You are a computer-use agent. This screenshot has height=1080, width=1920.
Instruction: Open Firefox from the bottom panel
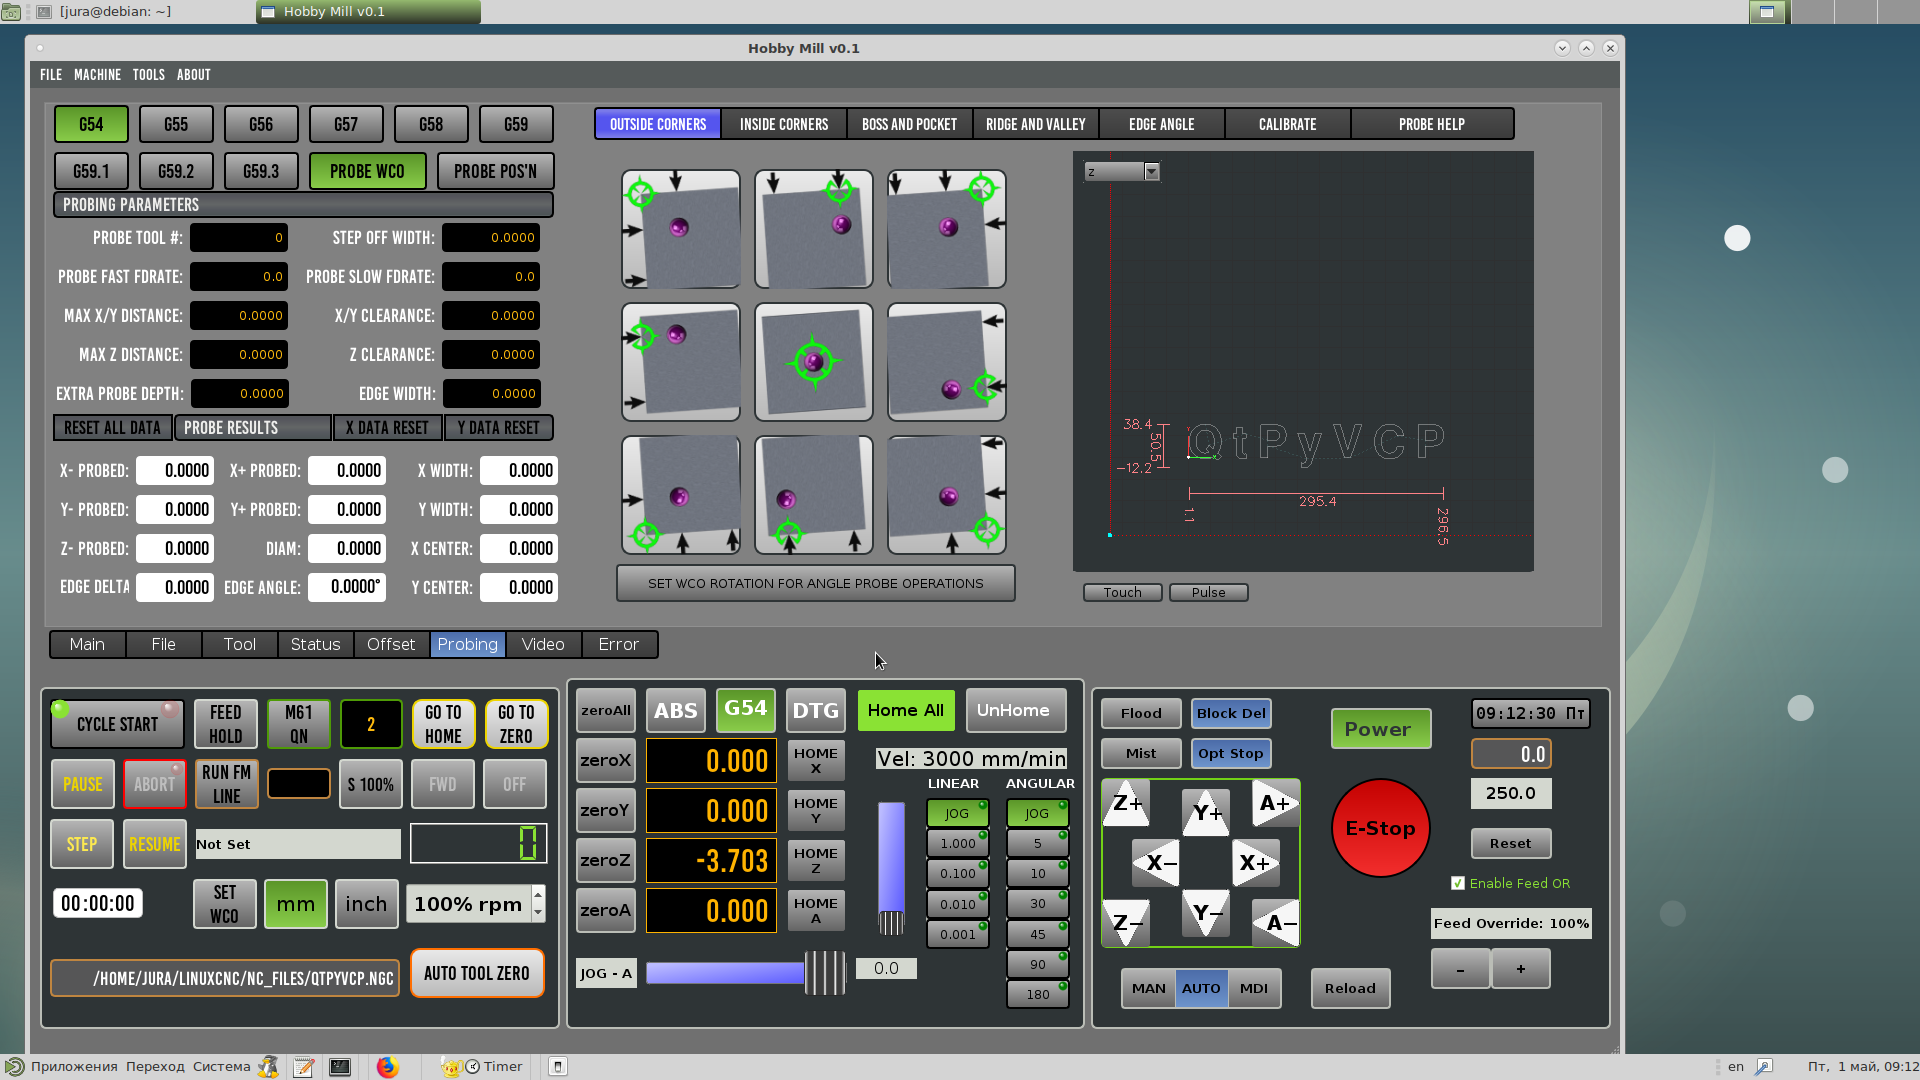click(x=387, y=1067)
